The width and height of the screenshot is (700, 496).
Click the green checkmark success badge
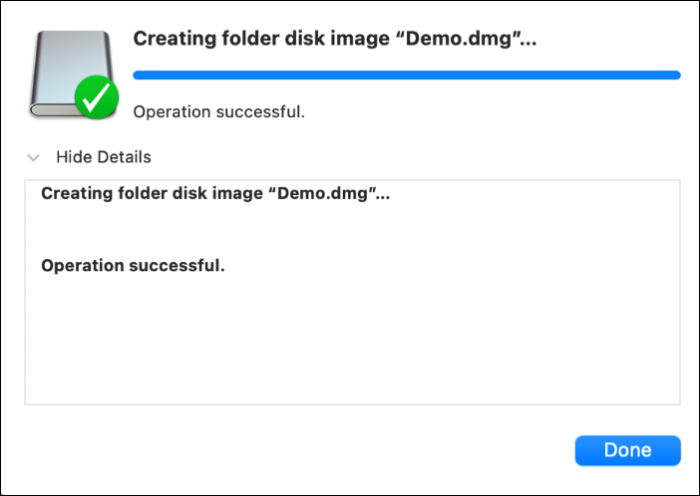tap(97, 98)
